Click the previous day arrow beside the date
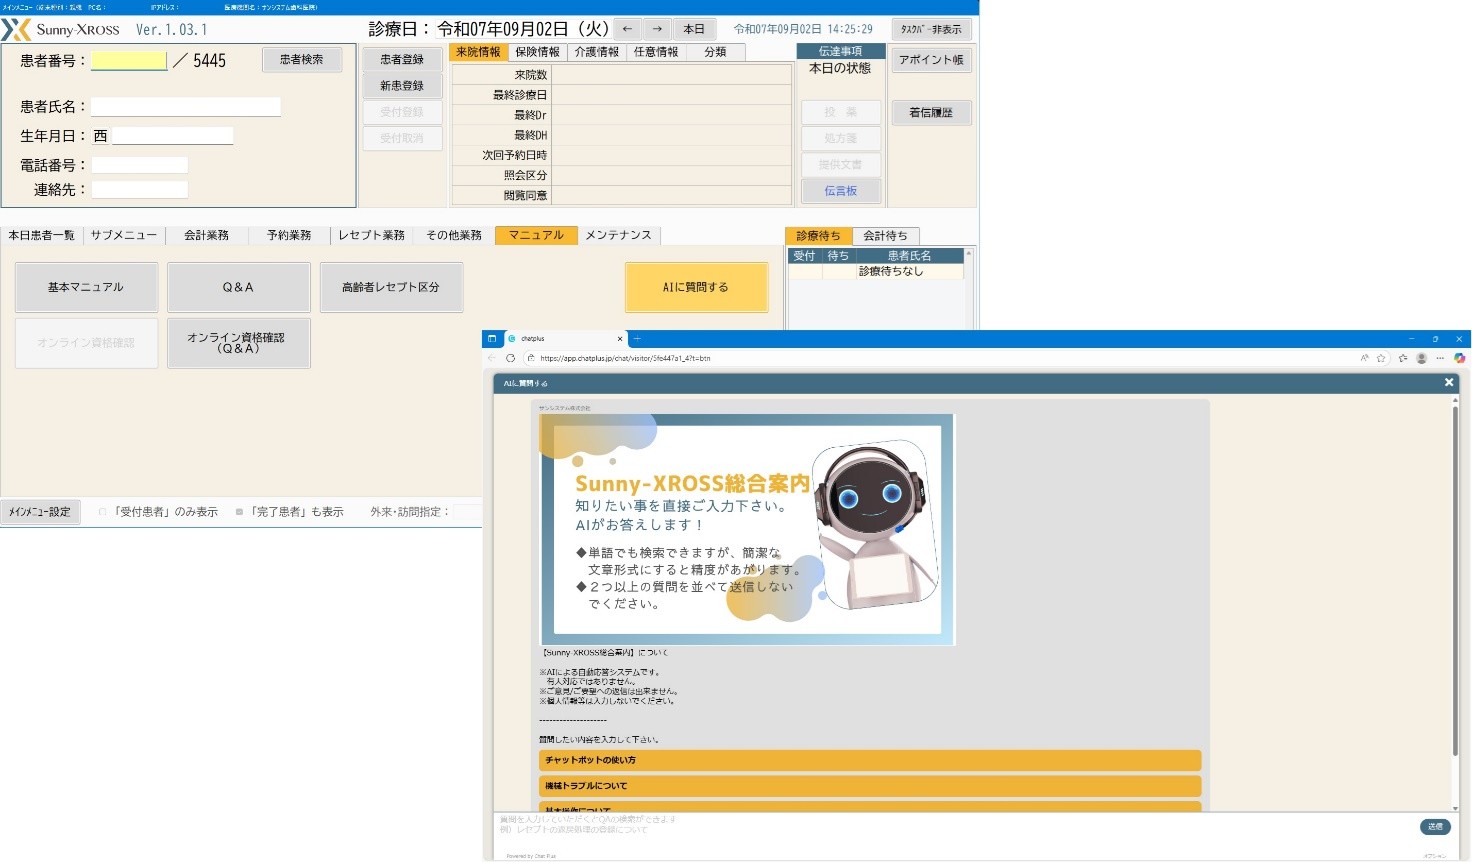Viewport: 1472px width, 862px height. tap(627, 29)
